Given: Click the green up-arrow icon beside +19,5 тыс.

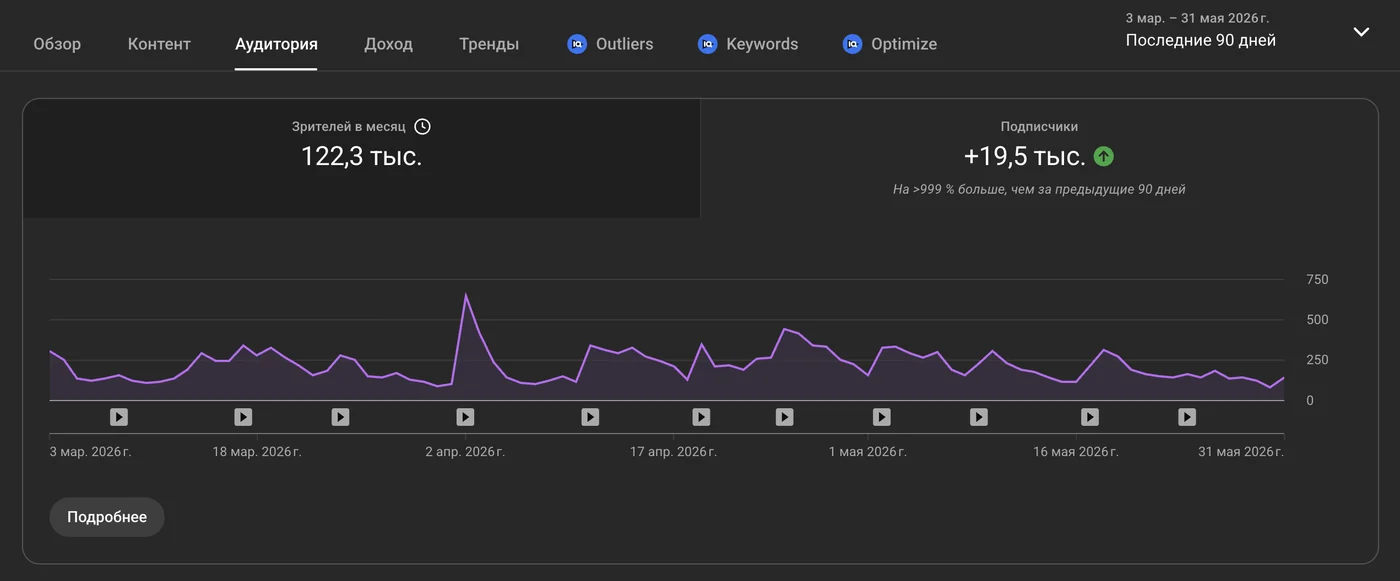Looking at the screenshot, I should click(1103, 157).
